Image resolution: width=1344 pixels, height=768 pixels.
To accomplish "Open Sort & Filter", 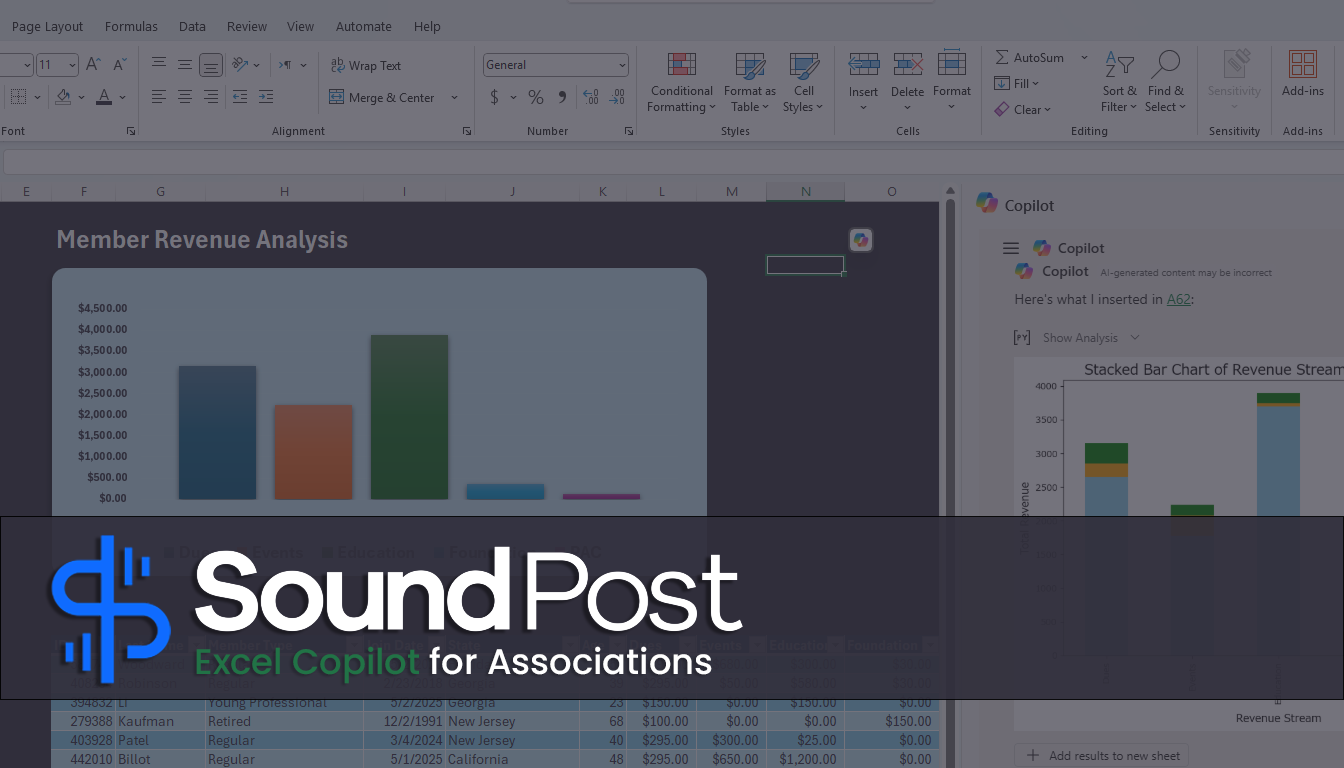I will 1119,83.
